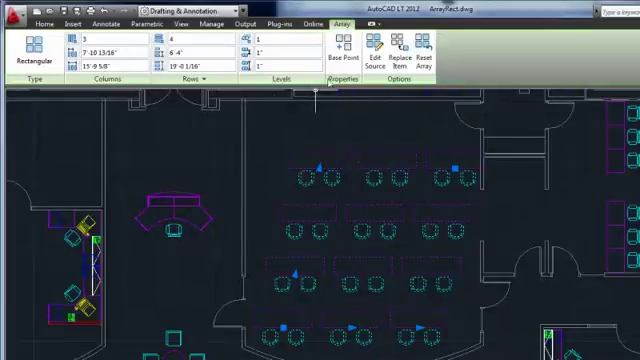Click the Redo arrow icon
Screen dimensions: 640x360
124,11
